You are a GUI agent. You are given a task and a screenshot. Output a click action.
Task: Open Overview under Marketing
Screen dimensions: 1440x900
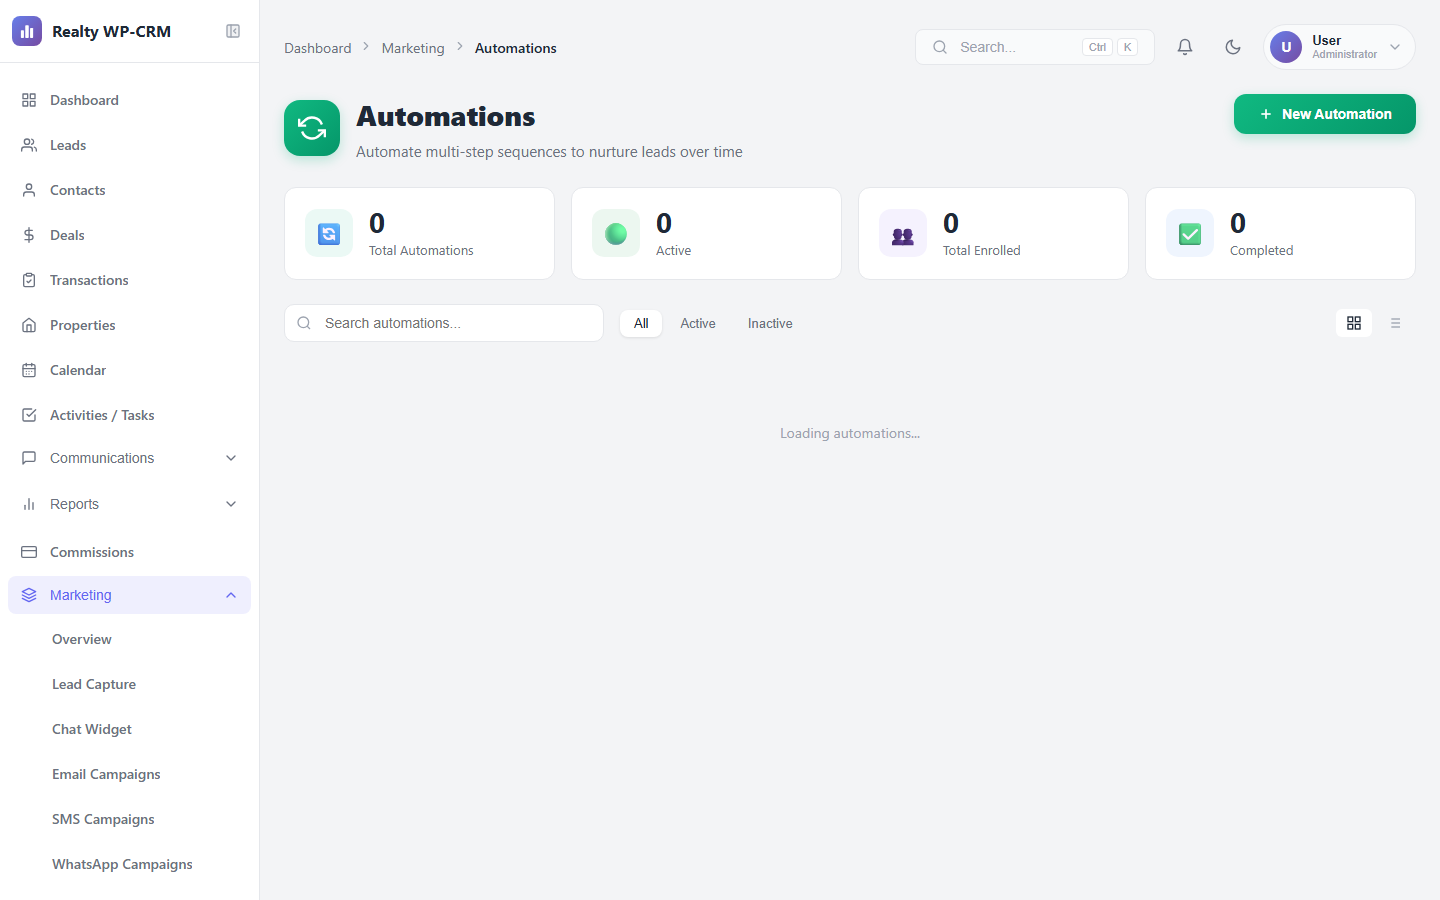[x=82, y=639]
